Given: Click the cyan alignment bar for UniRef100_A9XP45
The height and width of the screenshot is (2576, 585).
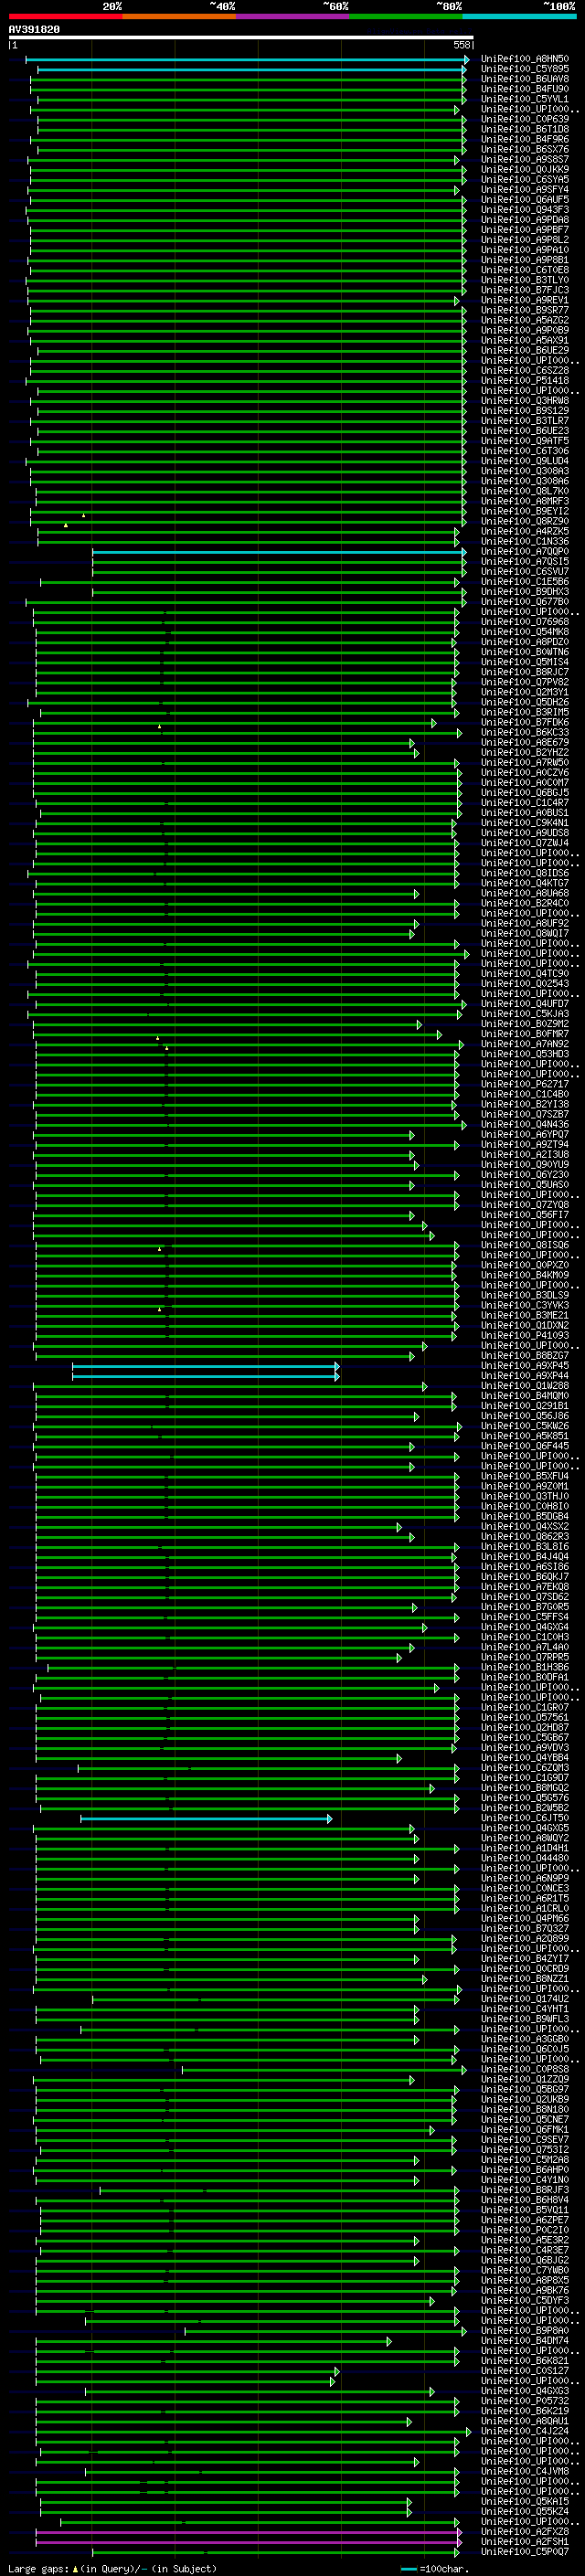Looking at the screenshot, I should [x=205, y=1366].
